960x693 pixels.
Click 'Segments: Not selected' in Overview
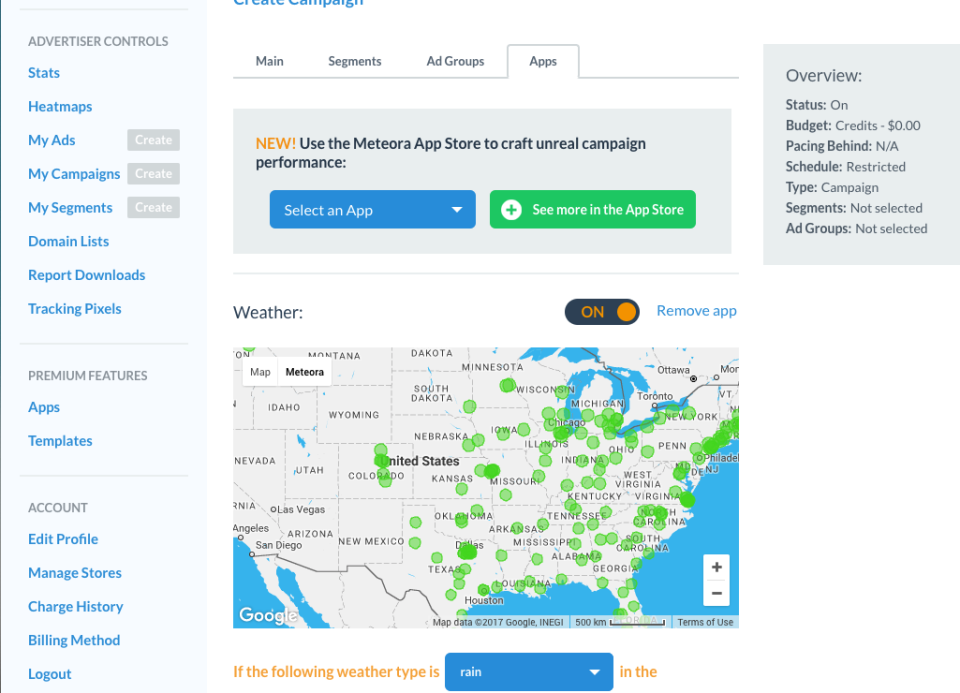(853, 208)
